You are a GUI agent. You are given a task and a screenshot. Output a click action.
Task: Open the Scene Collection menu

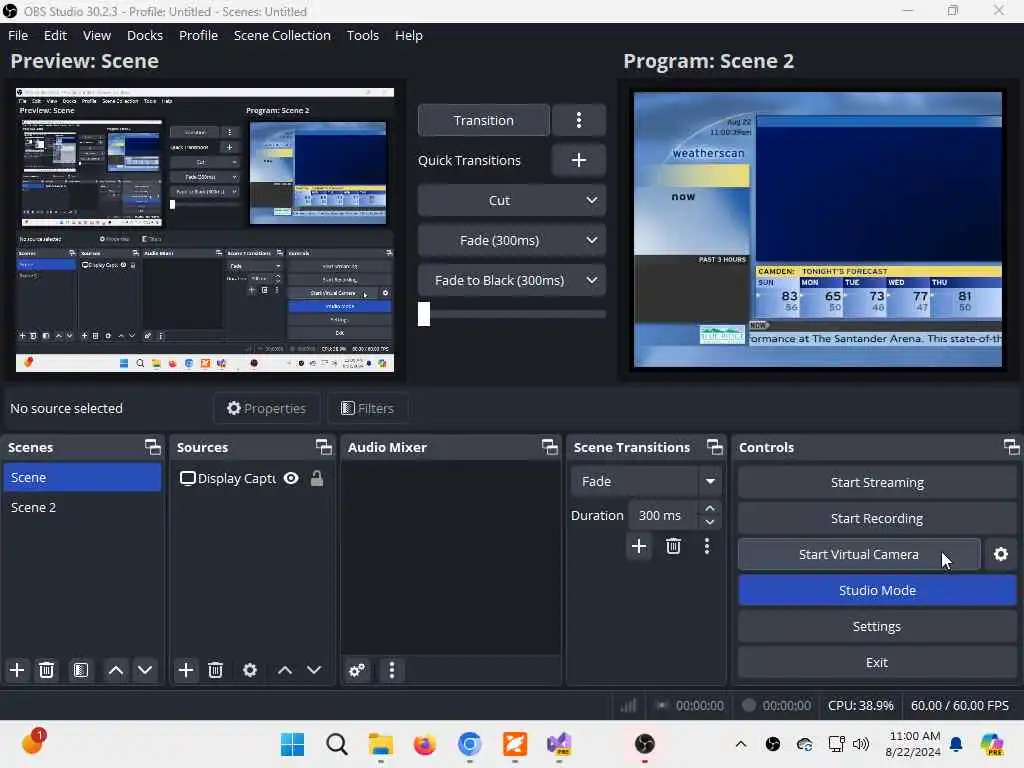click(x=282, y=35)
